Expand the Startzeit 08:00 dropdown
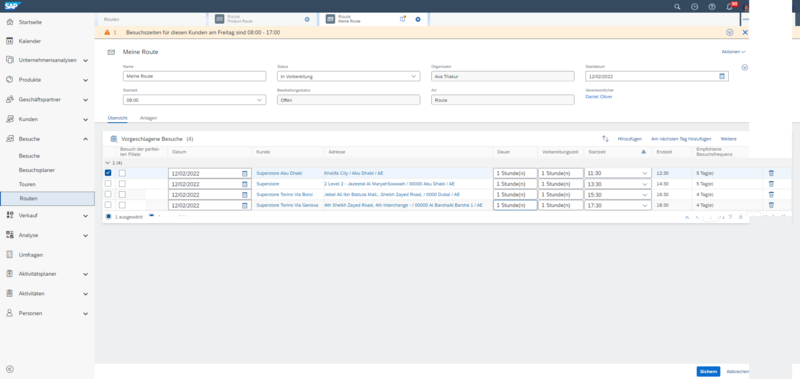800x379 pixels. point(194,100)
